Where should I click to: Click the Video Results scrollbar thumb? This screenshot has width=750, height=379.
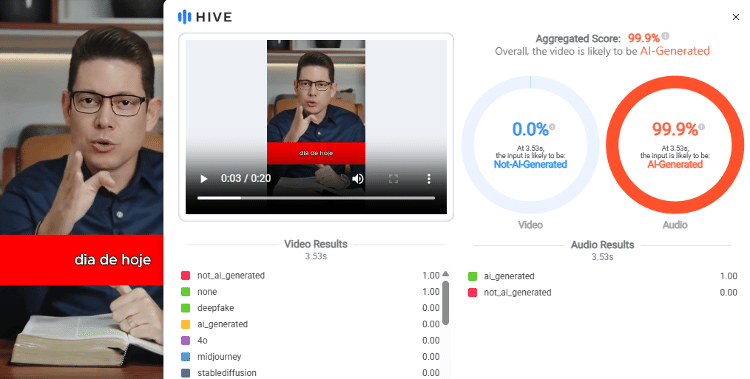coord(446,303)
